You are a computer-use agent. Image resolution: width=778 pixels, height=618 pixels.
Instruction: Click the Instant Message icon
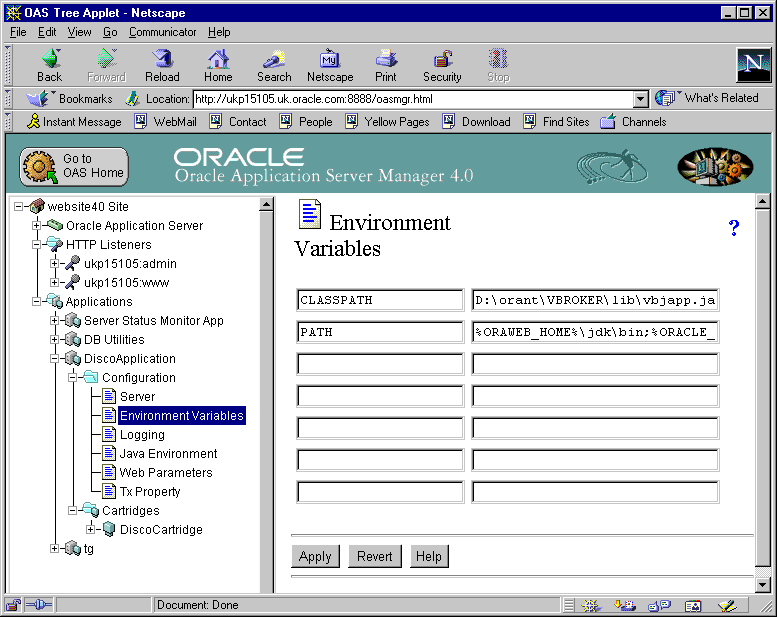33,122
